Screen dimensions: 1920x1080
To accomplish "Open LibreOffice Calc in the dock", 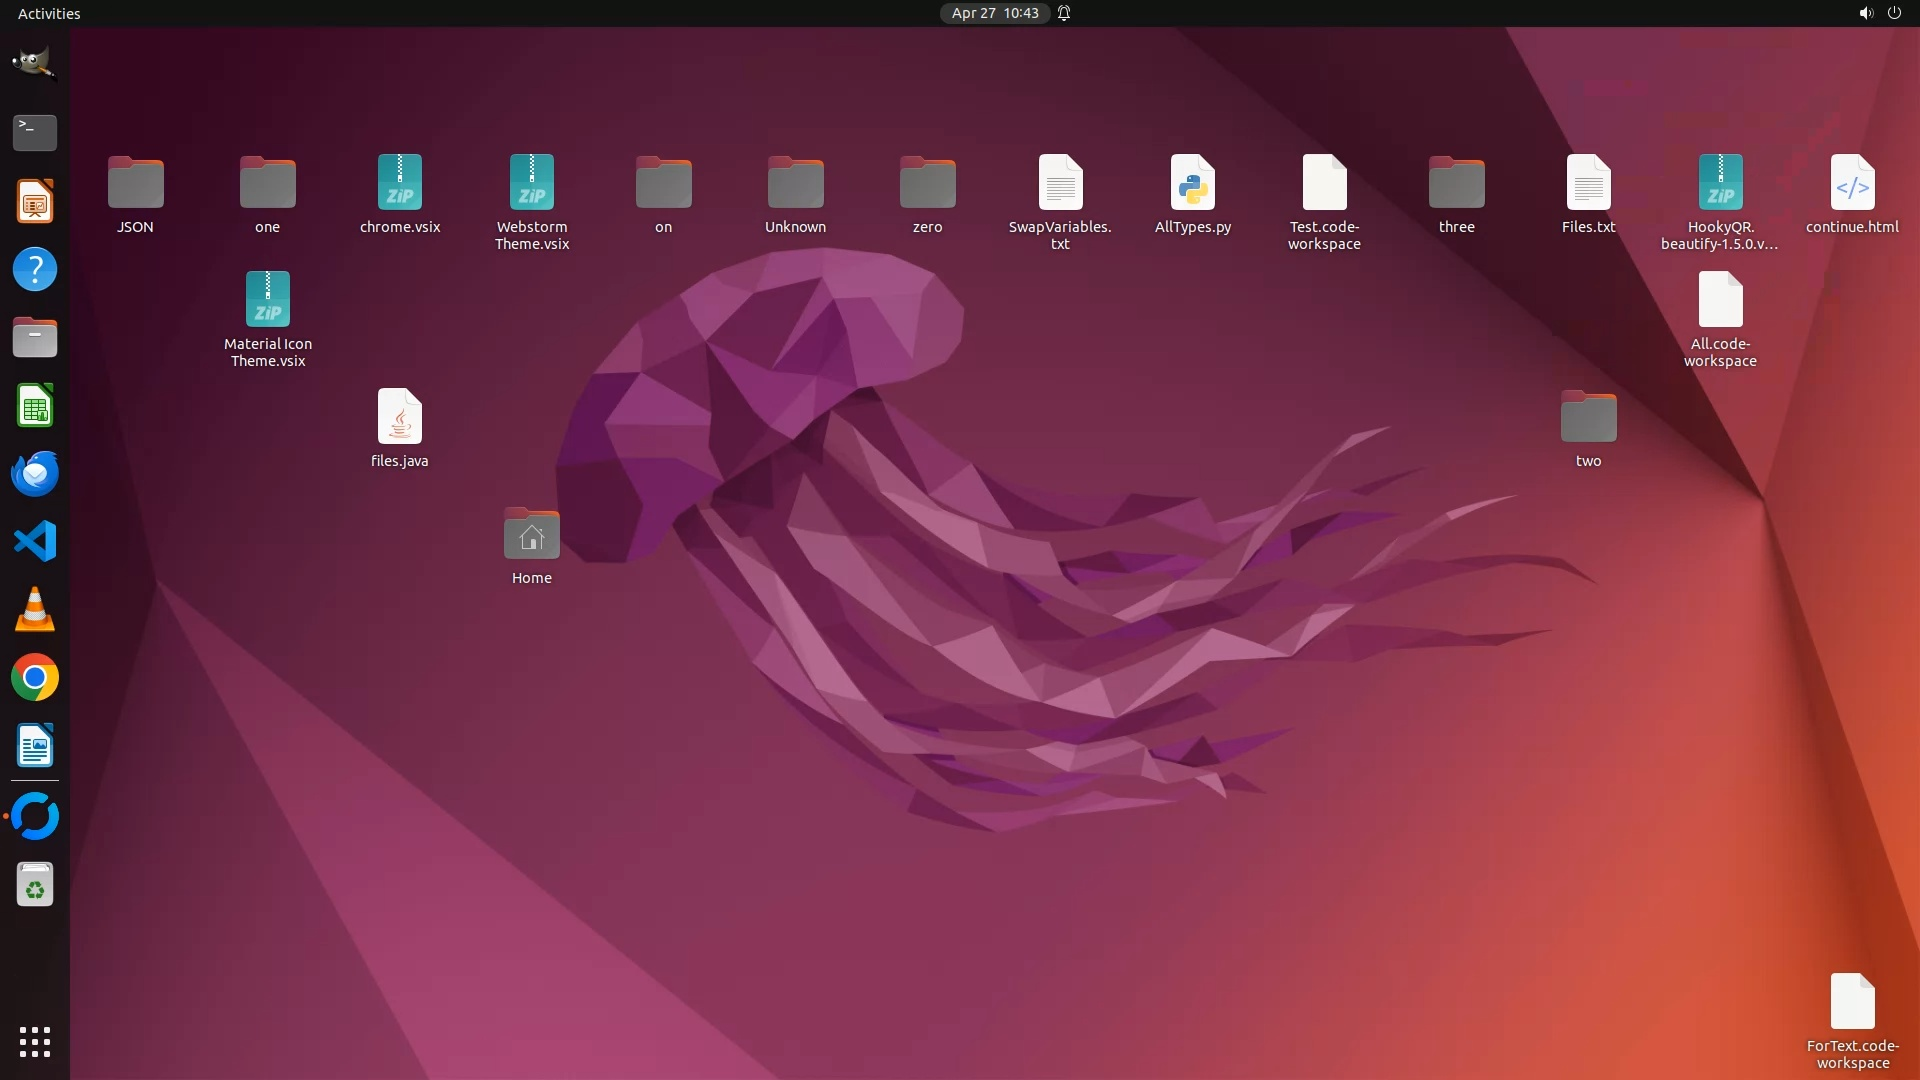I will (35, 406).
